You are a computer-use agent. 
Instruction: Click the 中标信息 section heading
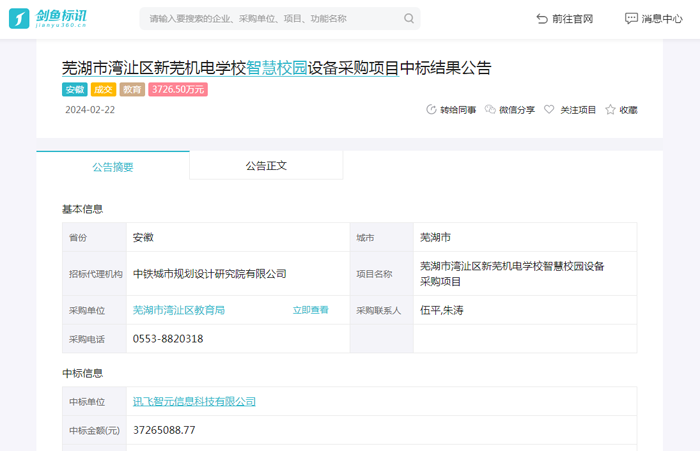tap(83, 373)
